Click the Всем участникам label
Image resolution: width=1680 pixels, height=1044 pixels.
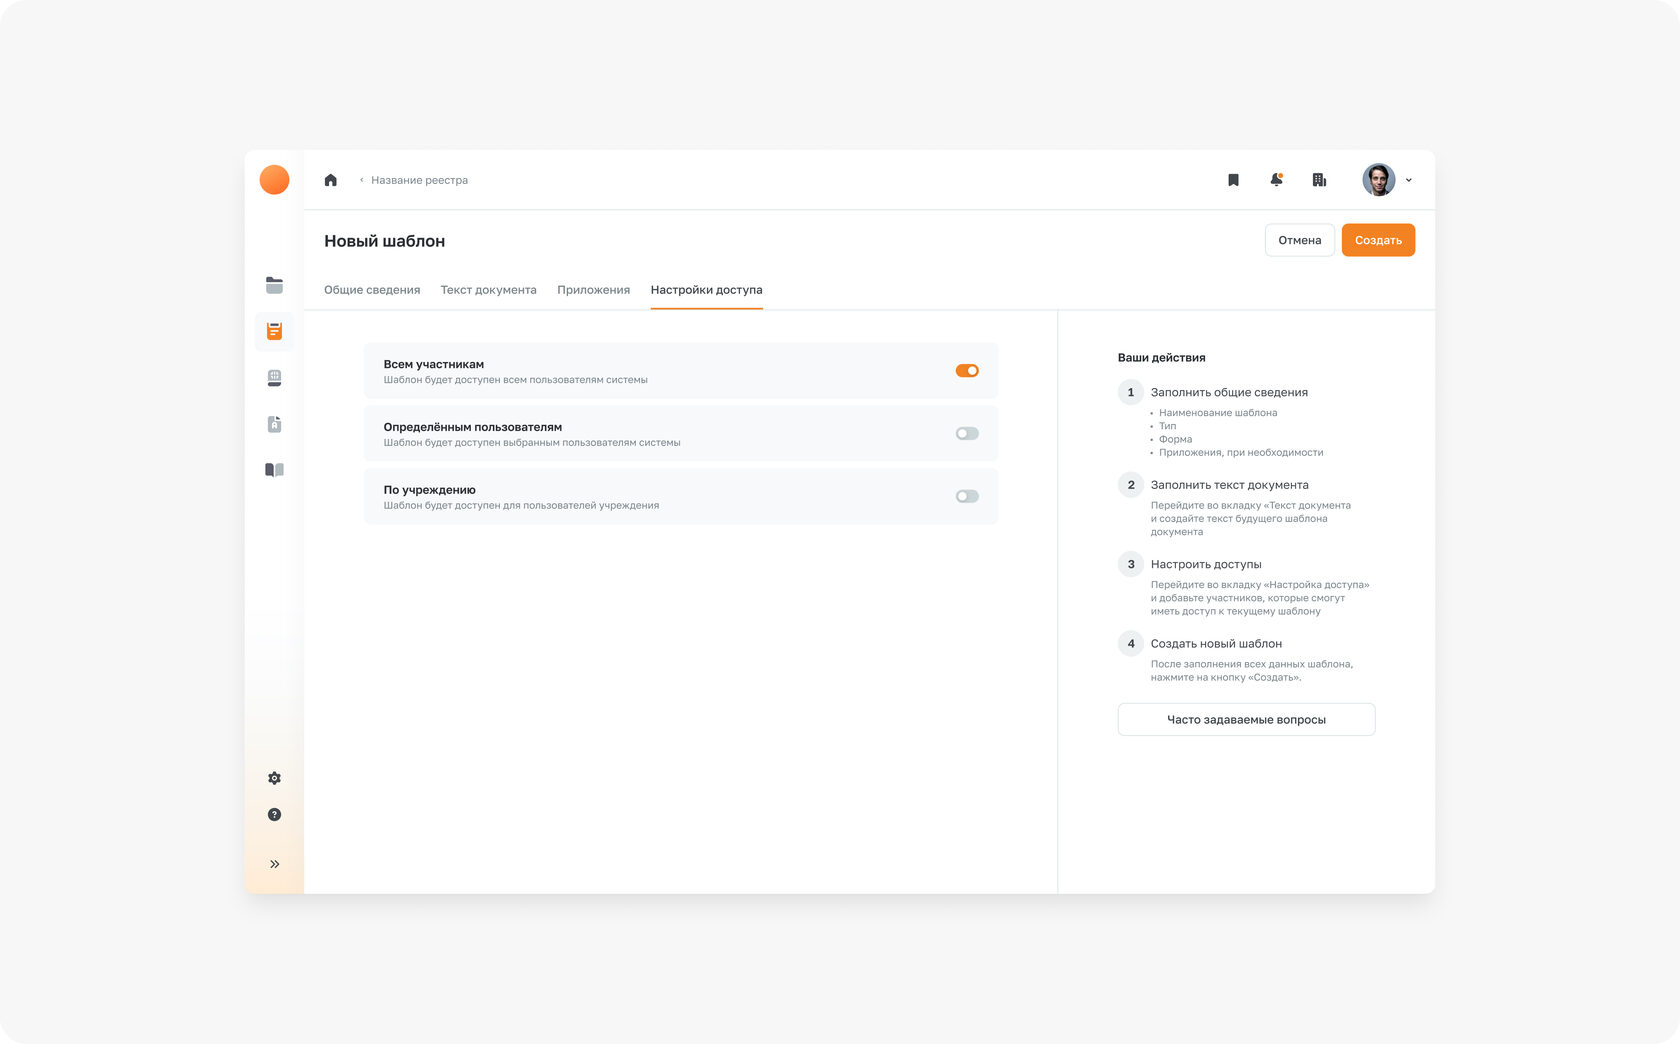(x=433, y=364)
